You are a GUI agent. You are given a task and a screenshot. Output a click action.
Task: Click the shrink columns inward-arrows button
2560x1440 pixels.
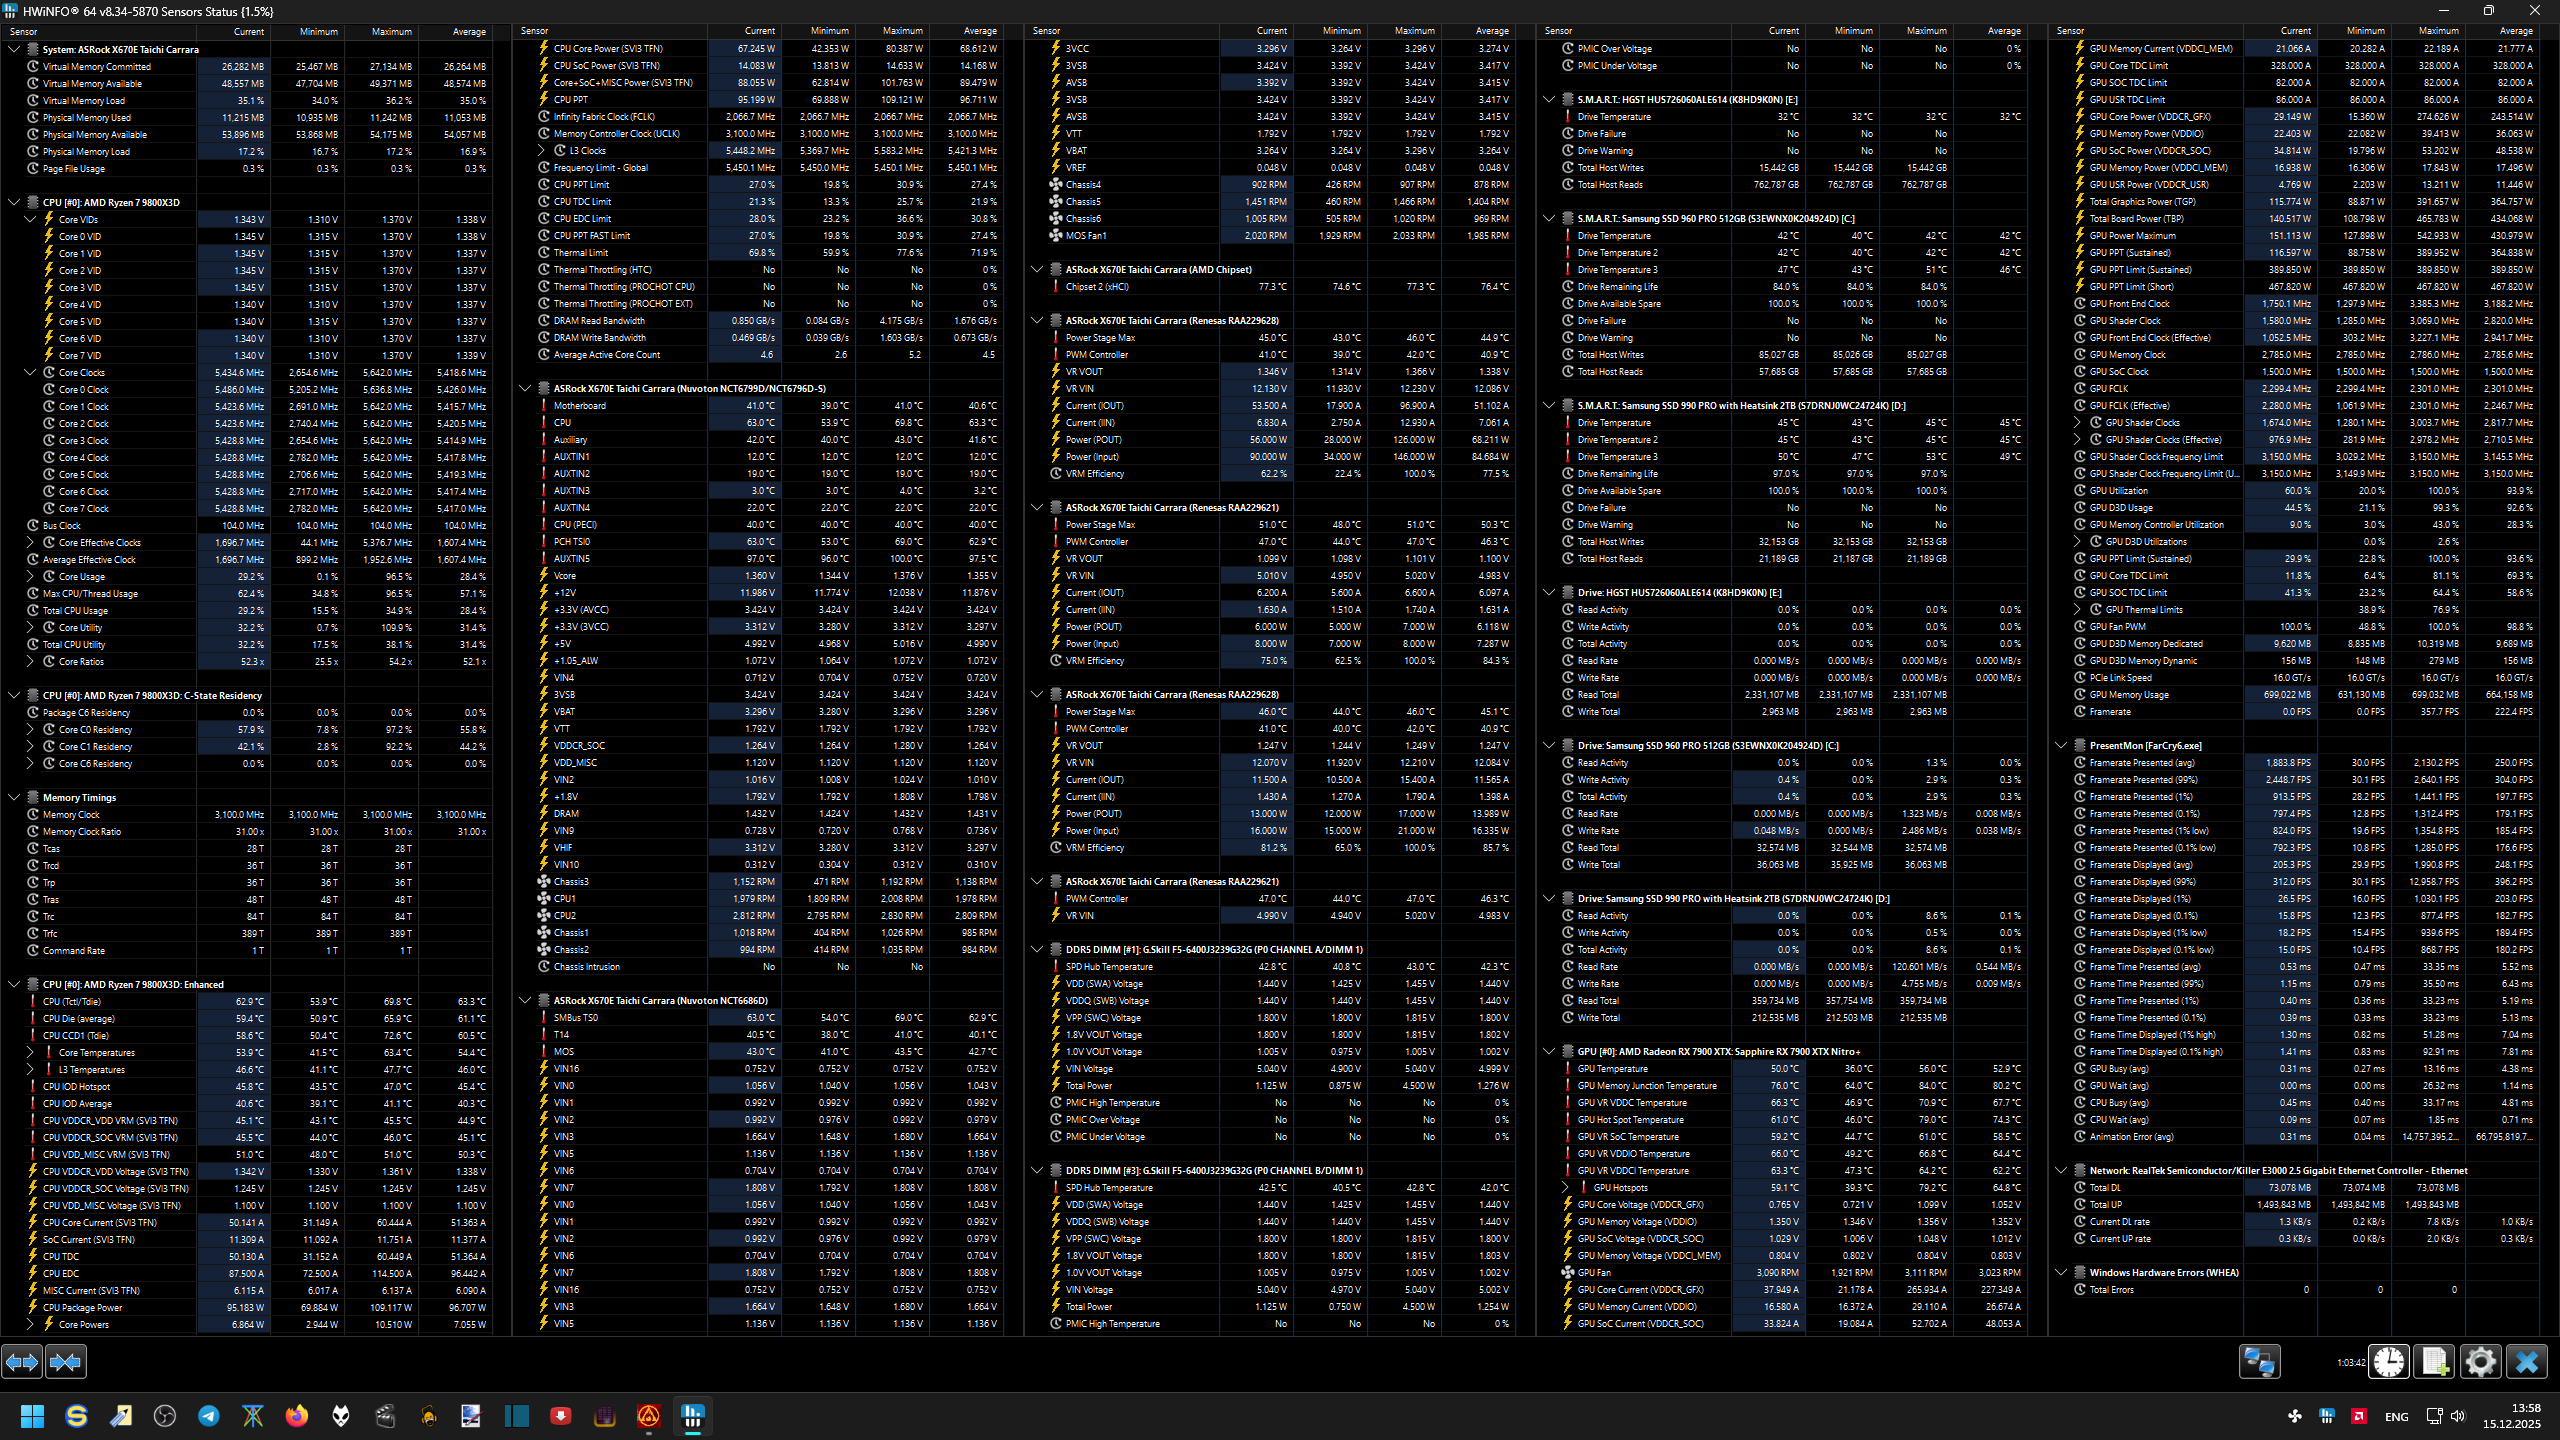[66, 1362]
